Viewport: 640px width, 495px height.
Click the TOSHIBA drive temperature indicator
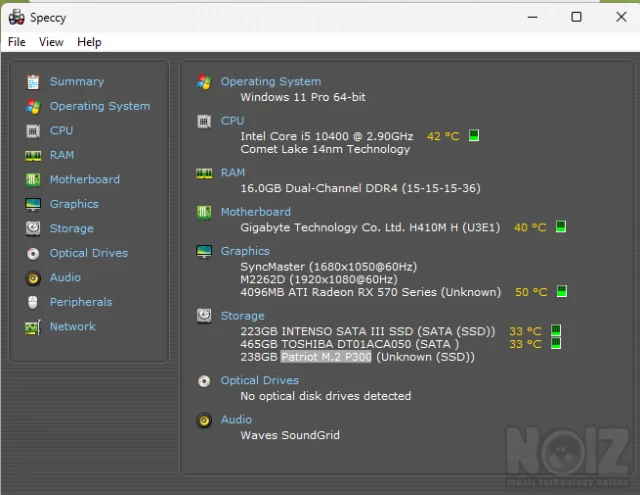pos(556,343)
